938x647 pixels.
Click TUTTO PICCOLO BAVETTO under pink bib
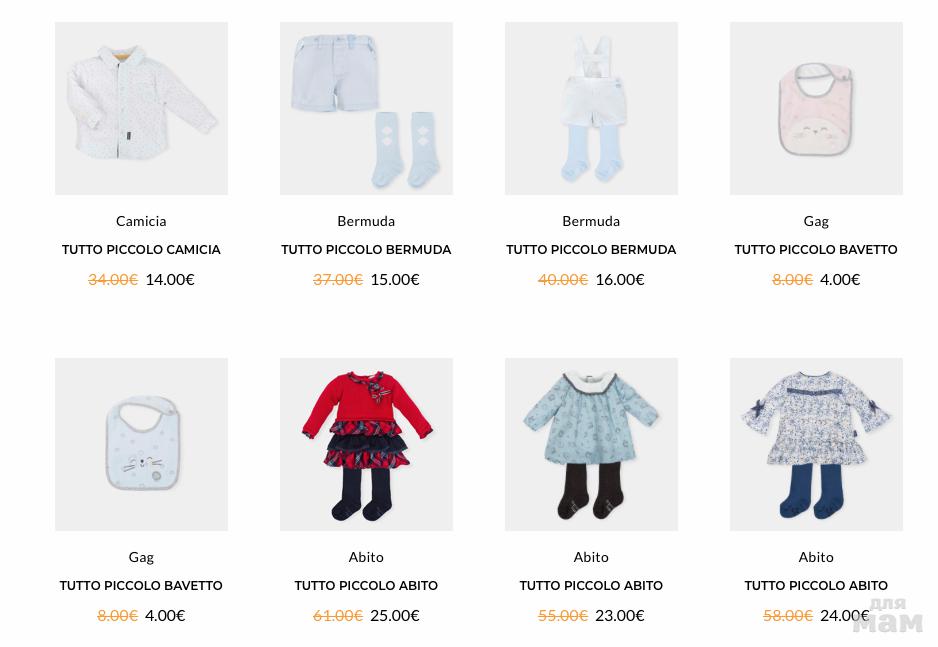click(x=816, y=249)
